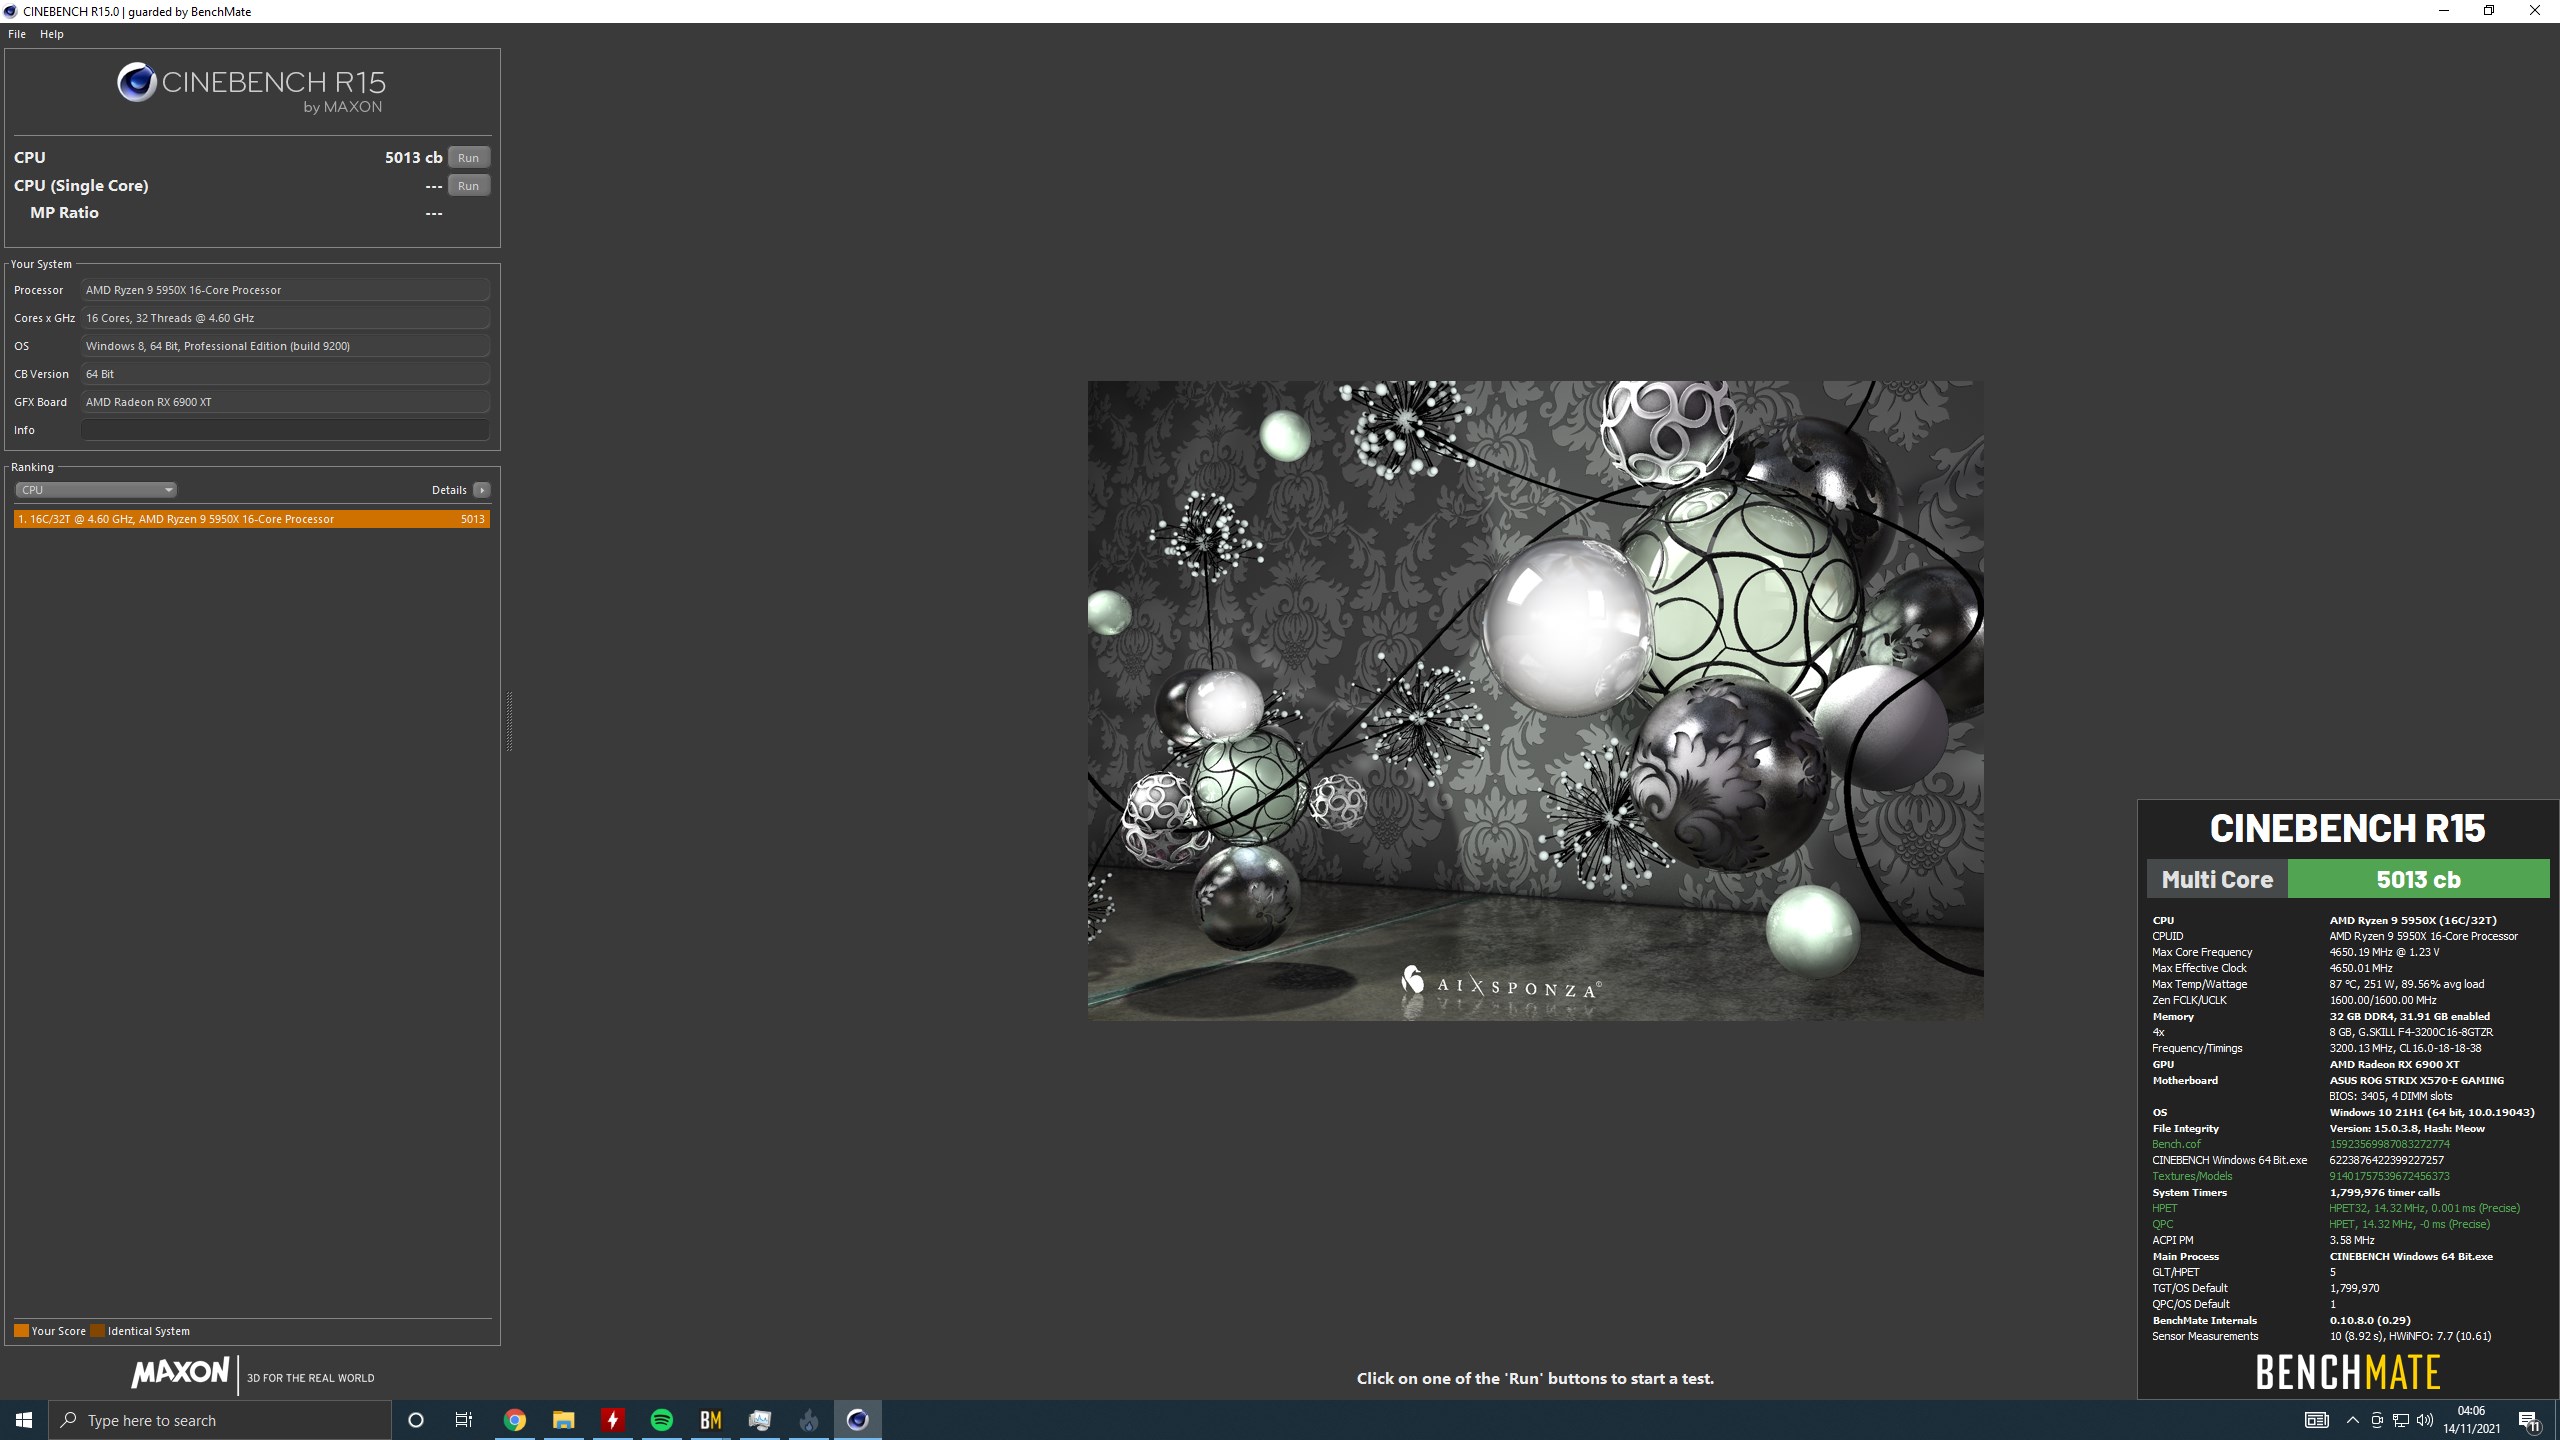The image size is (2560, 1440).
Task: Expand ranking Details arrow button
Action: (482, 490)
